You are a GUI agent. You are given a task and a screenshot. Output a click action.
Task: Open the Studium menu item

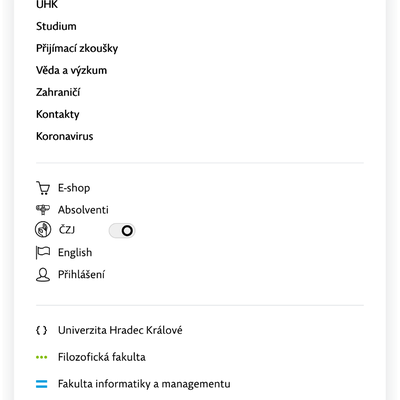(x=56, y=26)
